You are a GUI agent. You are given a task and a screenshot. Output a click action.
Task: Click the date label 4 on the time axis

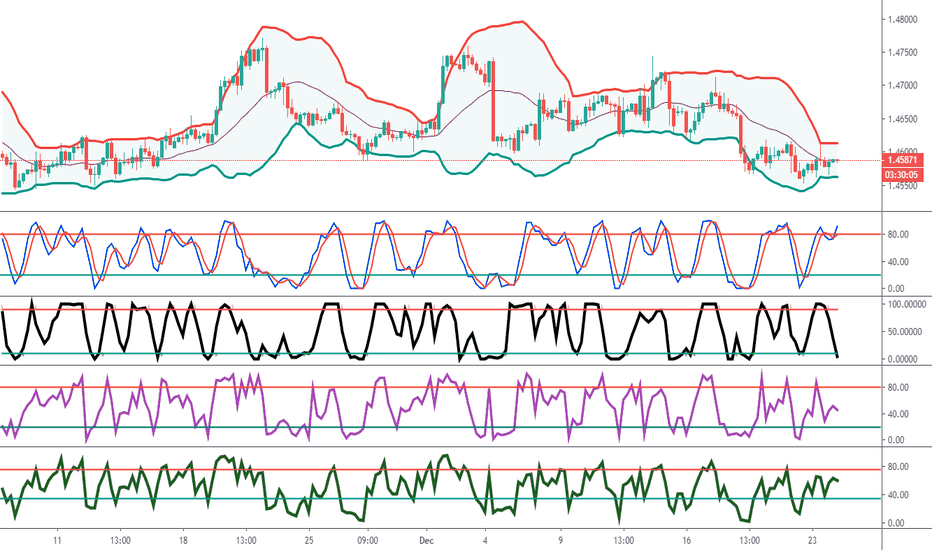tap(486, 540)
